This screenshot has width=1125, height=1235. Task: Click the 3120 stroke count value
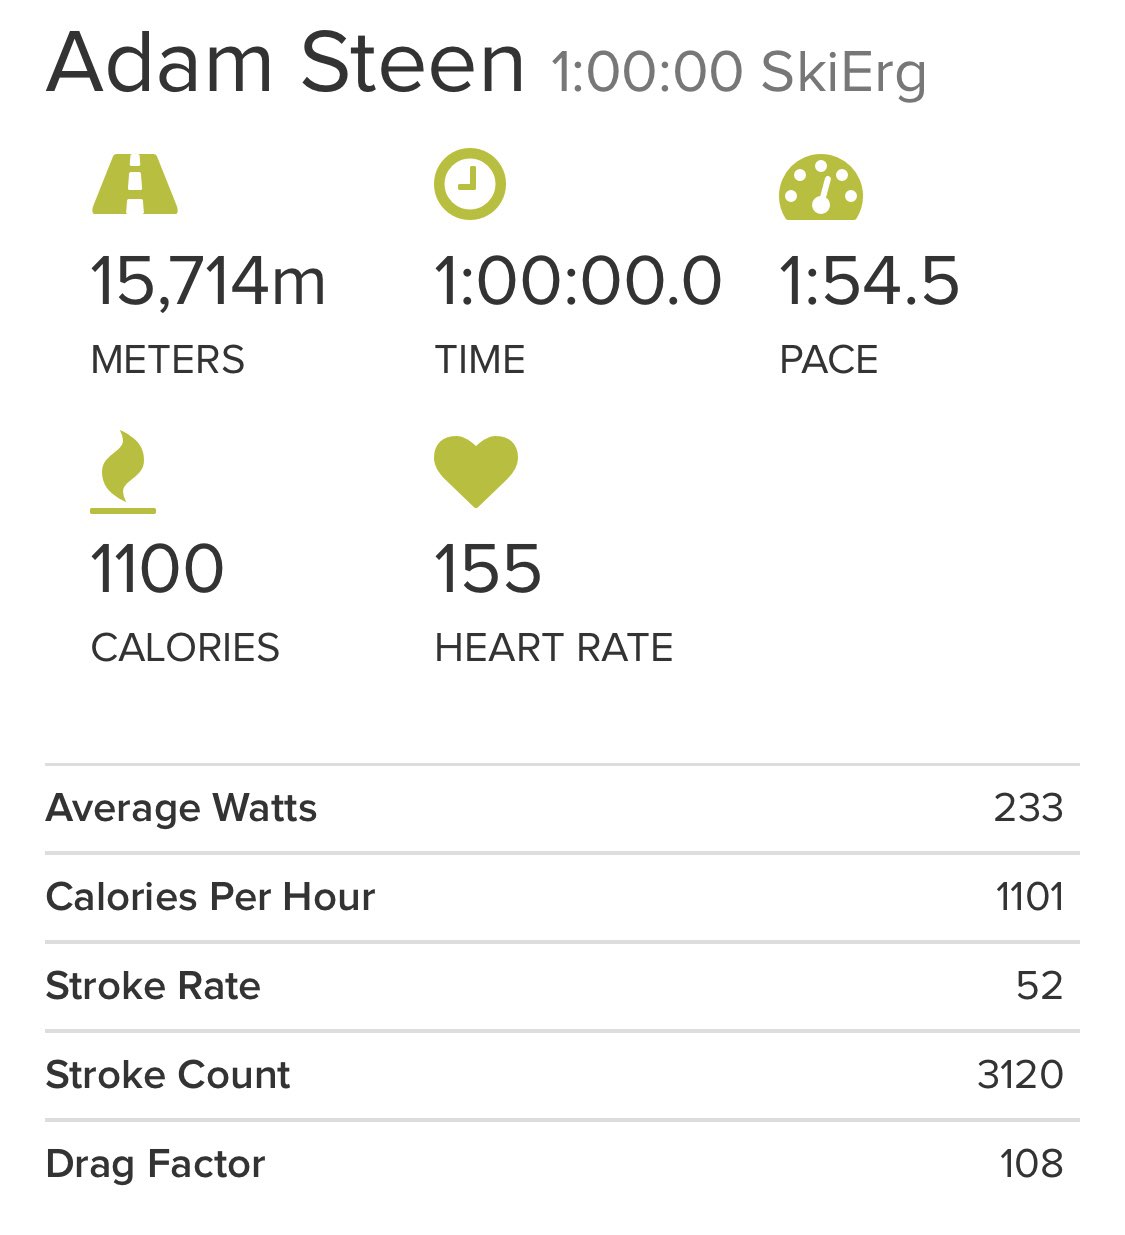click(1020, 1075)
